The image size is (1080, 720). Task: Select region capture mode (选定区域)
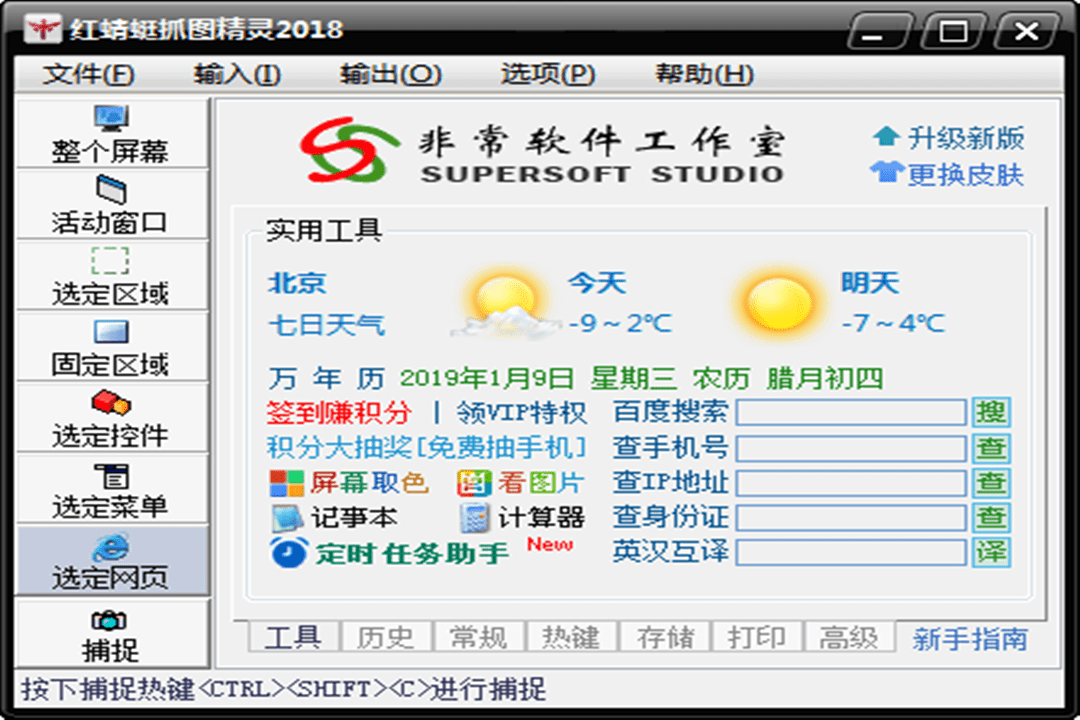pyautogui.click(x=110, y=260)
